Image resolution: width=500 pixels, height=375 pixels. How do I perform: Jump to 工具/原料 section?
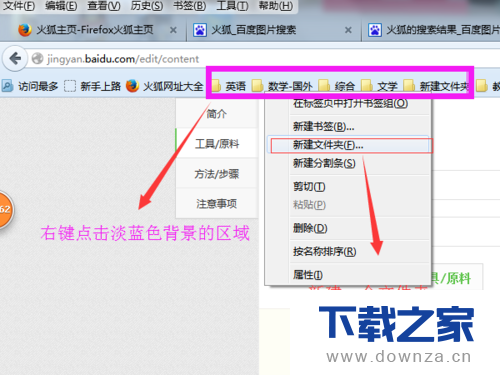click(217, 144)
